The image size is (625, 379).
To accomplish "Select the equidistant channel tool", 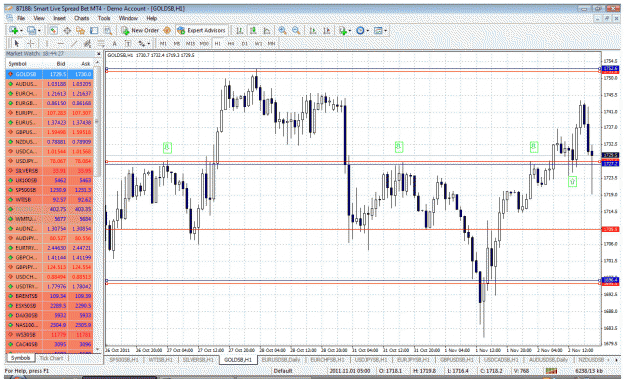I will 88,43.
